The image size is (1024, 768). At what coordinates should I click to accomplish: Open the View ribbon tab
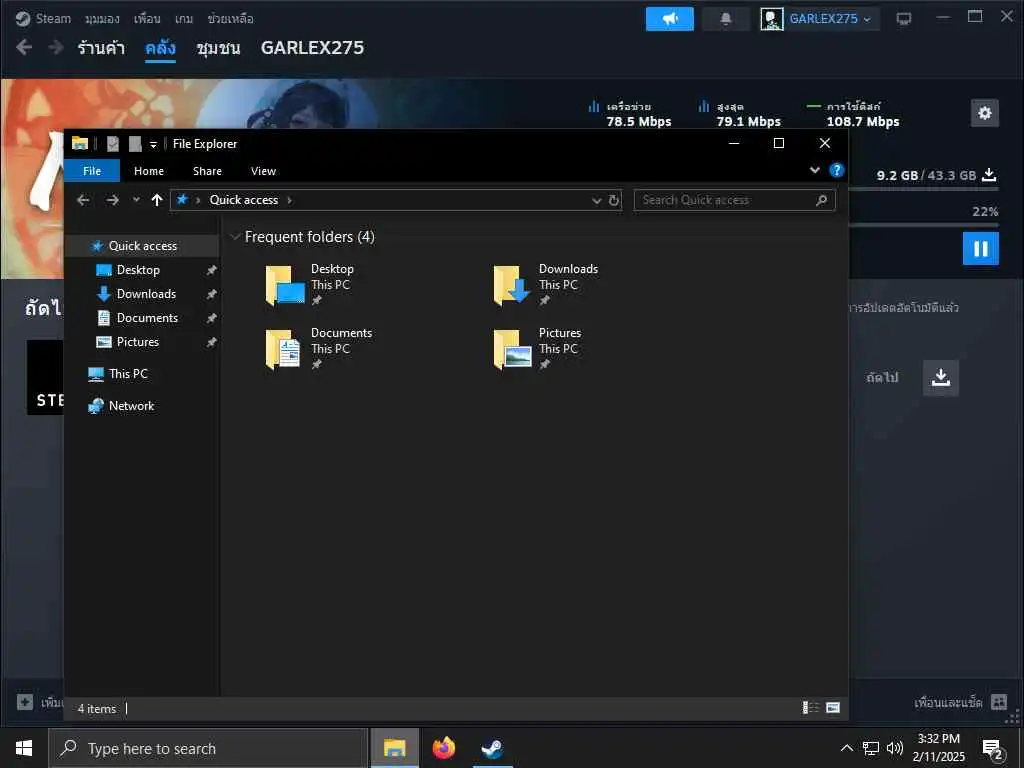click(263, 170)
